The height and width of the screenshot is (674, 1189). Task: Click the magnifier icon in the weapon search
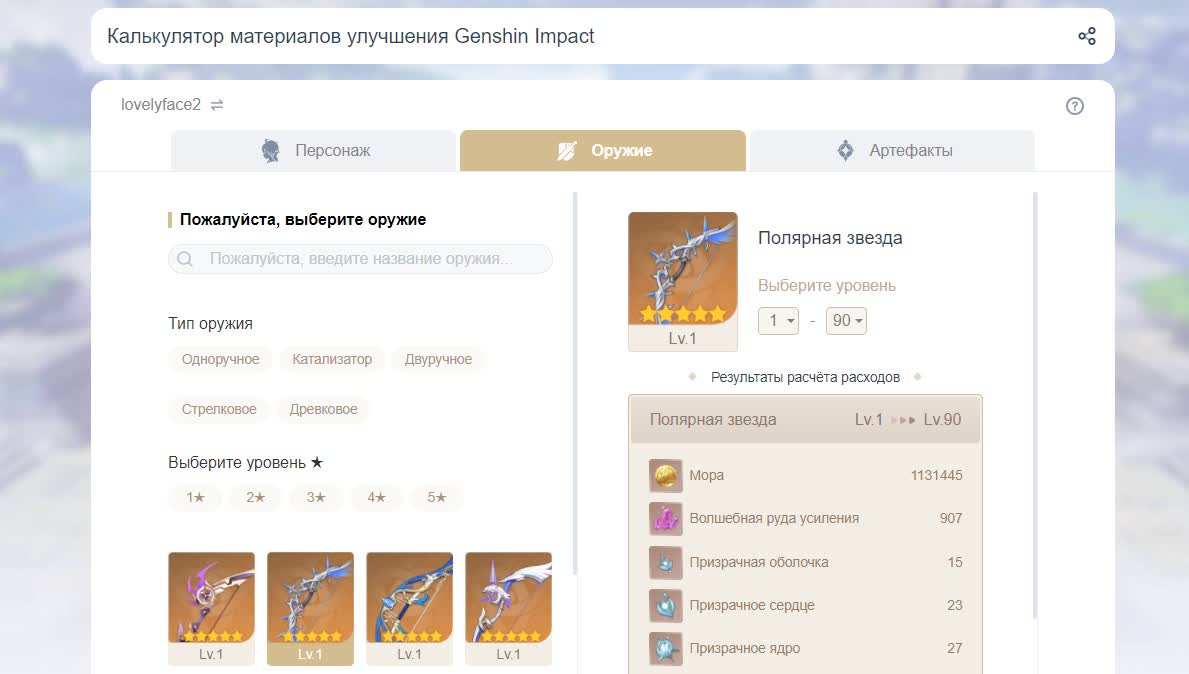point(185,259)
